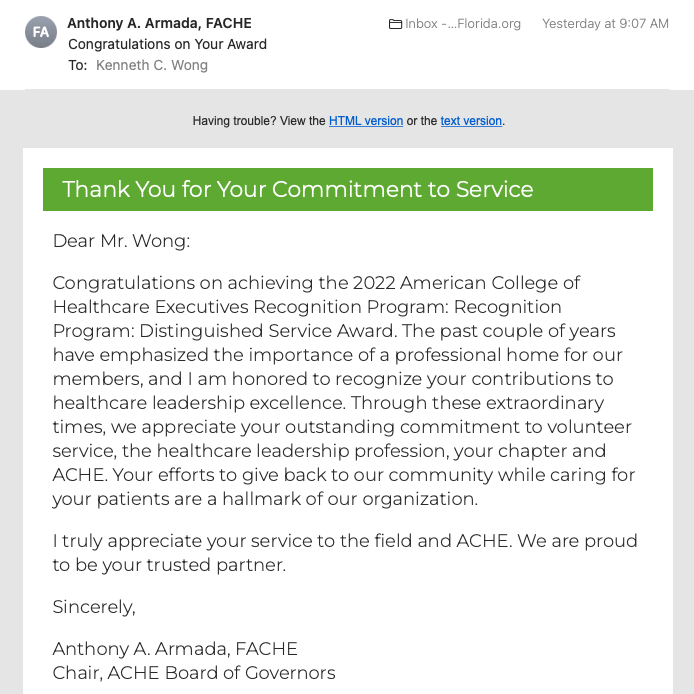Screen dimensions: 694x694
Task: Open the HTML version link
Action: click(366, 121)
